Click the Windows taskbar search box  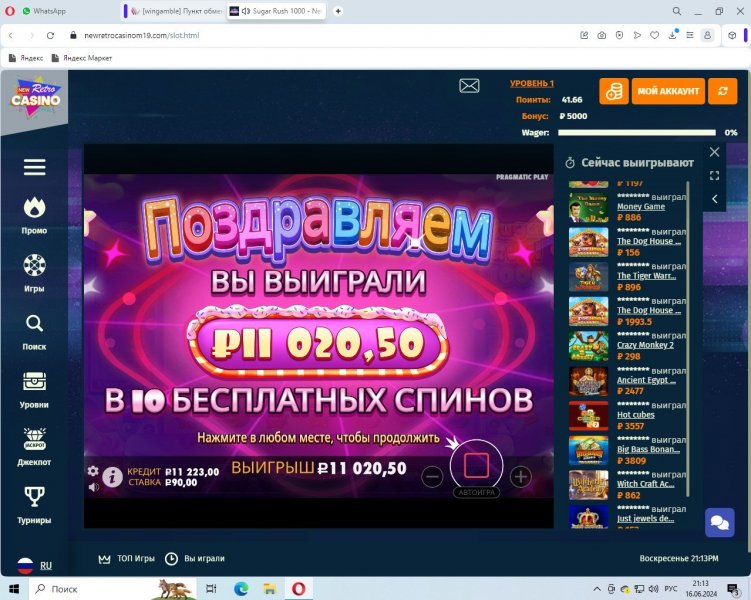point(113,589)
